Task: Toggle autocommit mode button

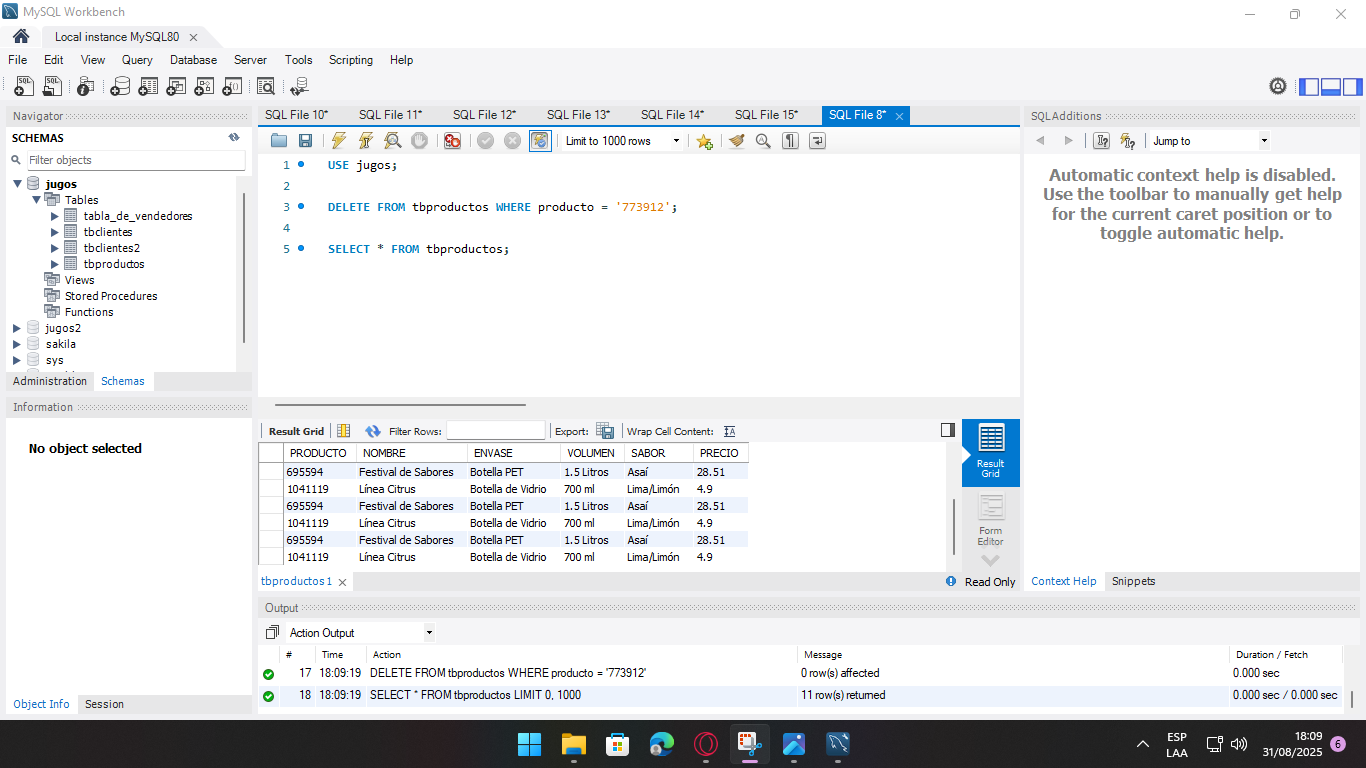Action: (540, 141)
